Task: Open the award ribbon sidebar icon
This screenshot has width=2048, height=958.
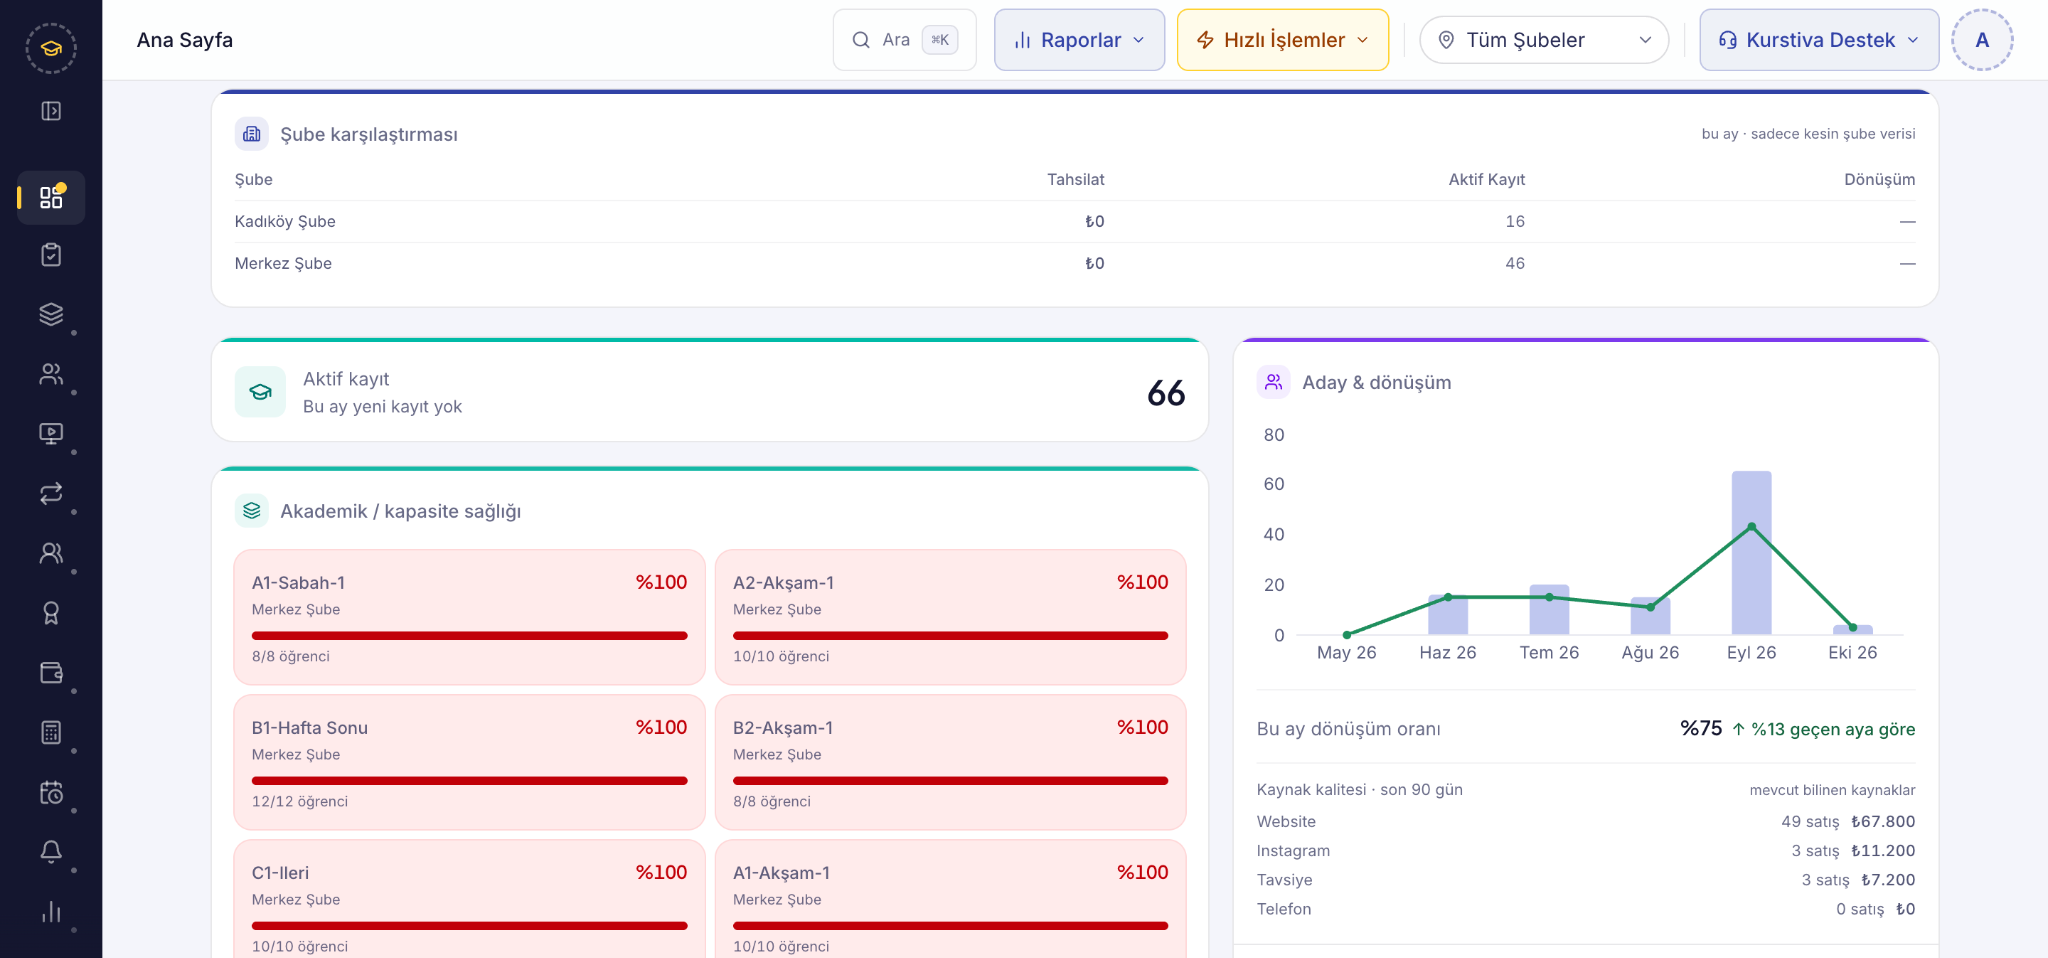Action: coord(51,613)
